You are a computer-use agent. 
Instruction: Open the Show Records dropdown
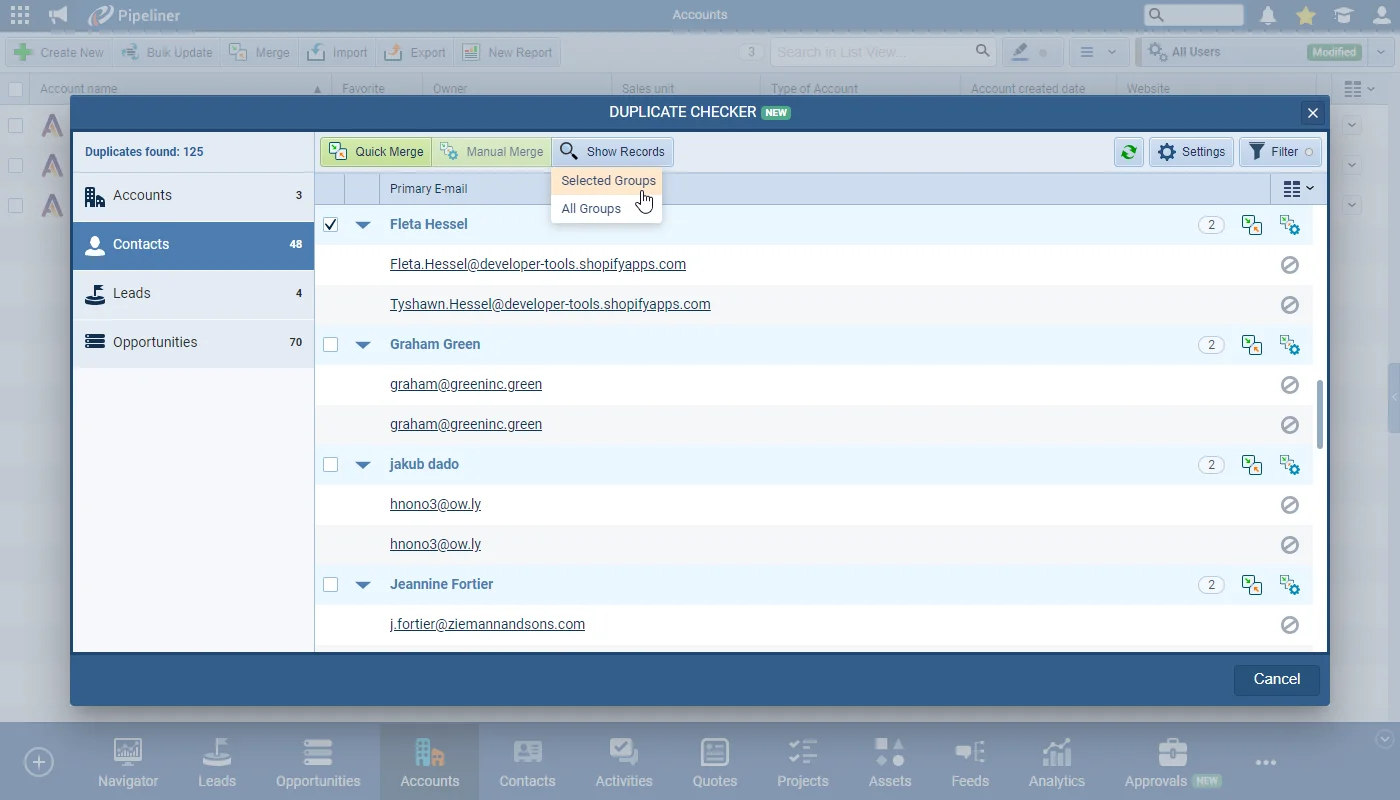(612, 152)
